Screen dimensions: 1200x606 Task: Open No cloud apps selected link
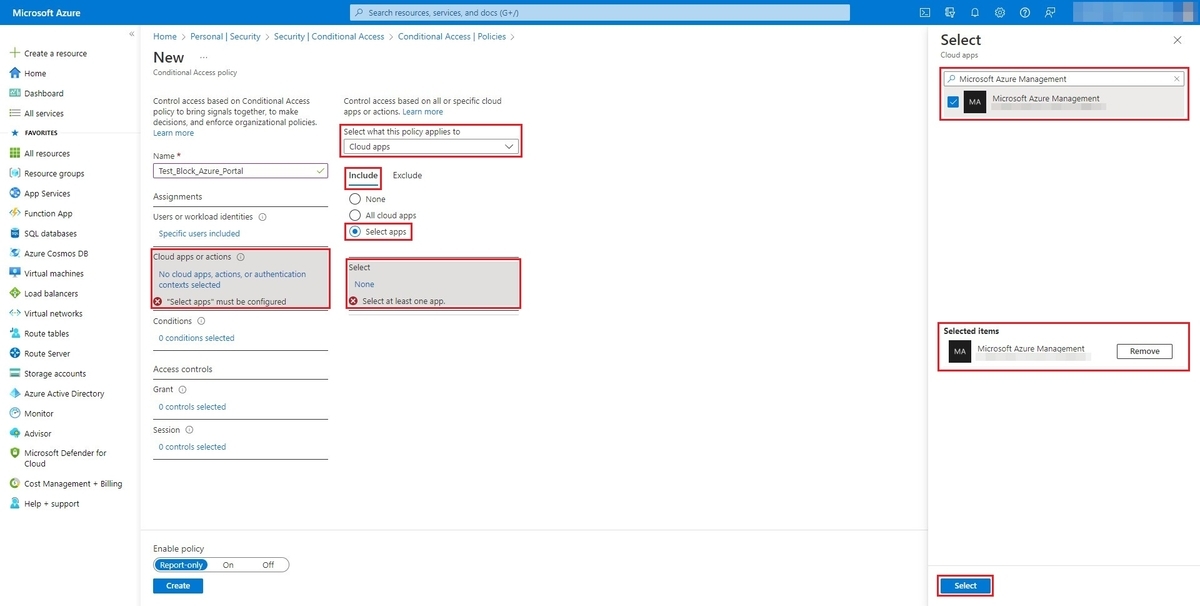coord(232,279)
